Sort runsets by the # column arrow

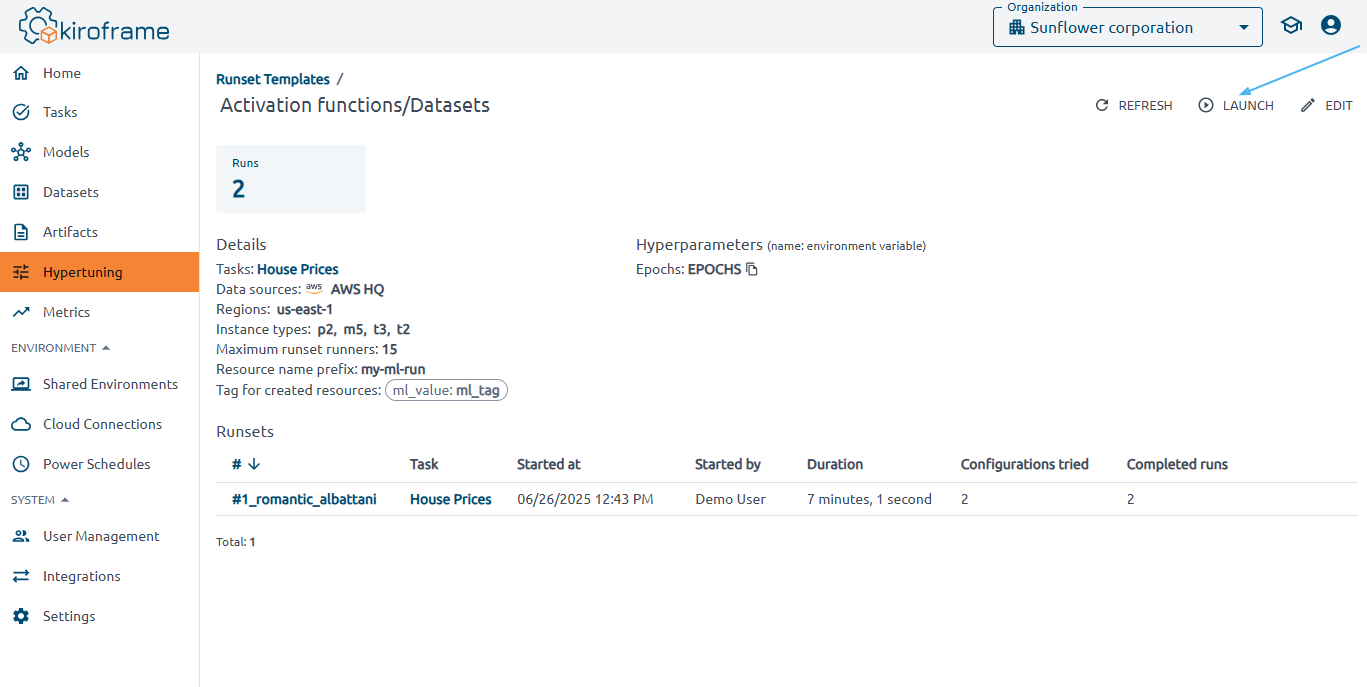tap(254, 464)
